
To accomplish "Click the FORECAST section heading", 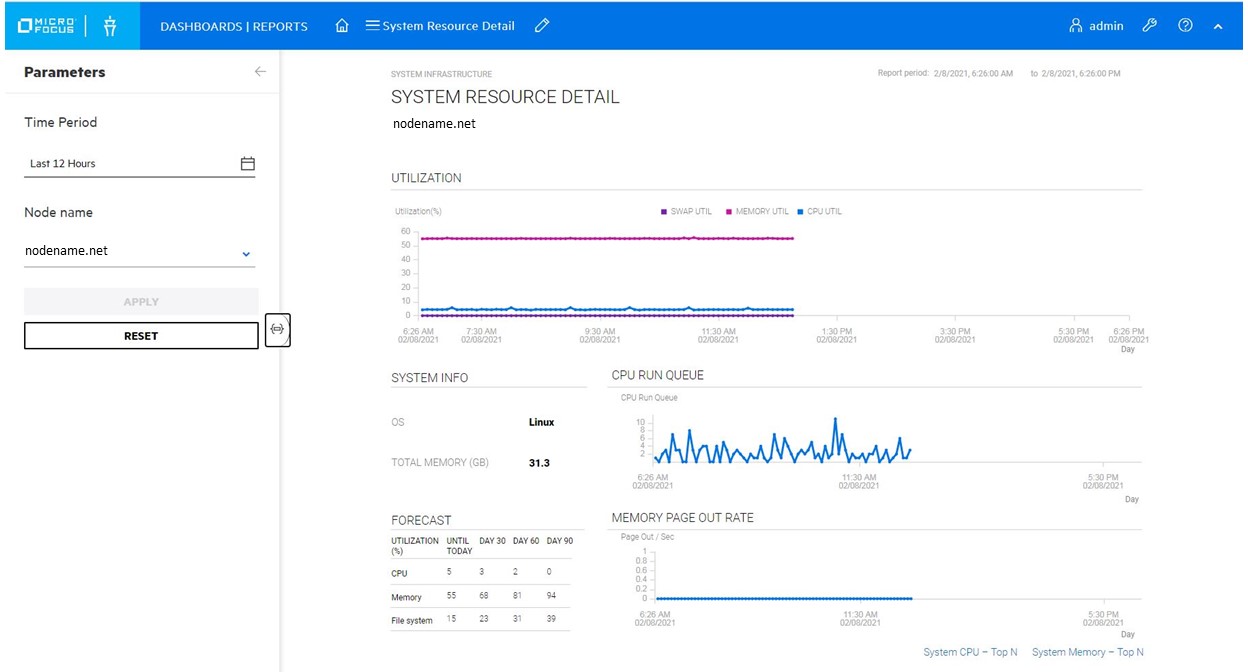I will click(421, 520).
